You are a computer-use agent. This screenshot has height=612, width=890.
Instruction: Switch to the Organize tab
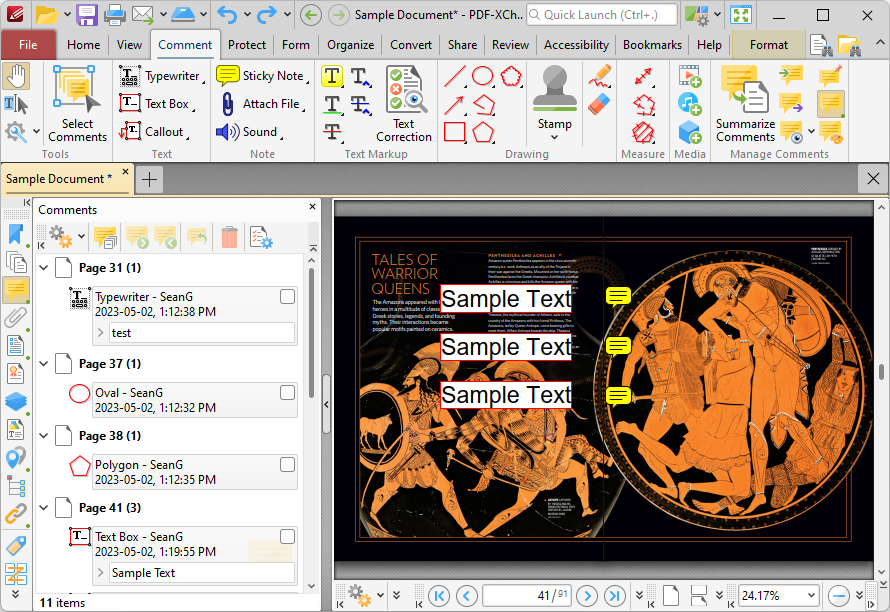[x=351, y=45]
